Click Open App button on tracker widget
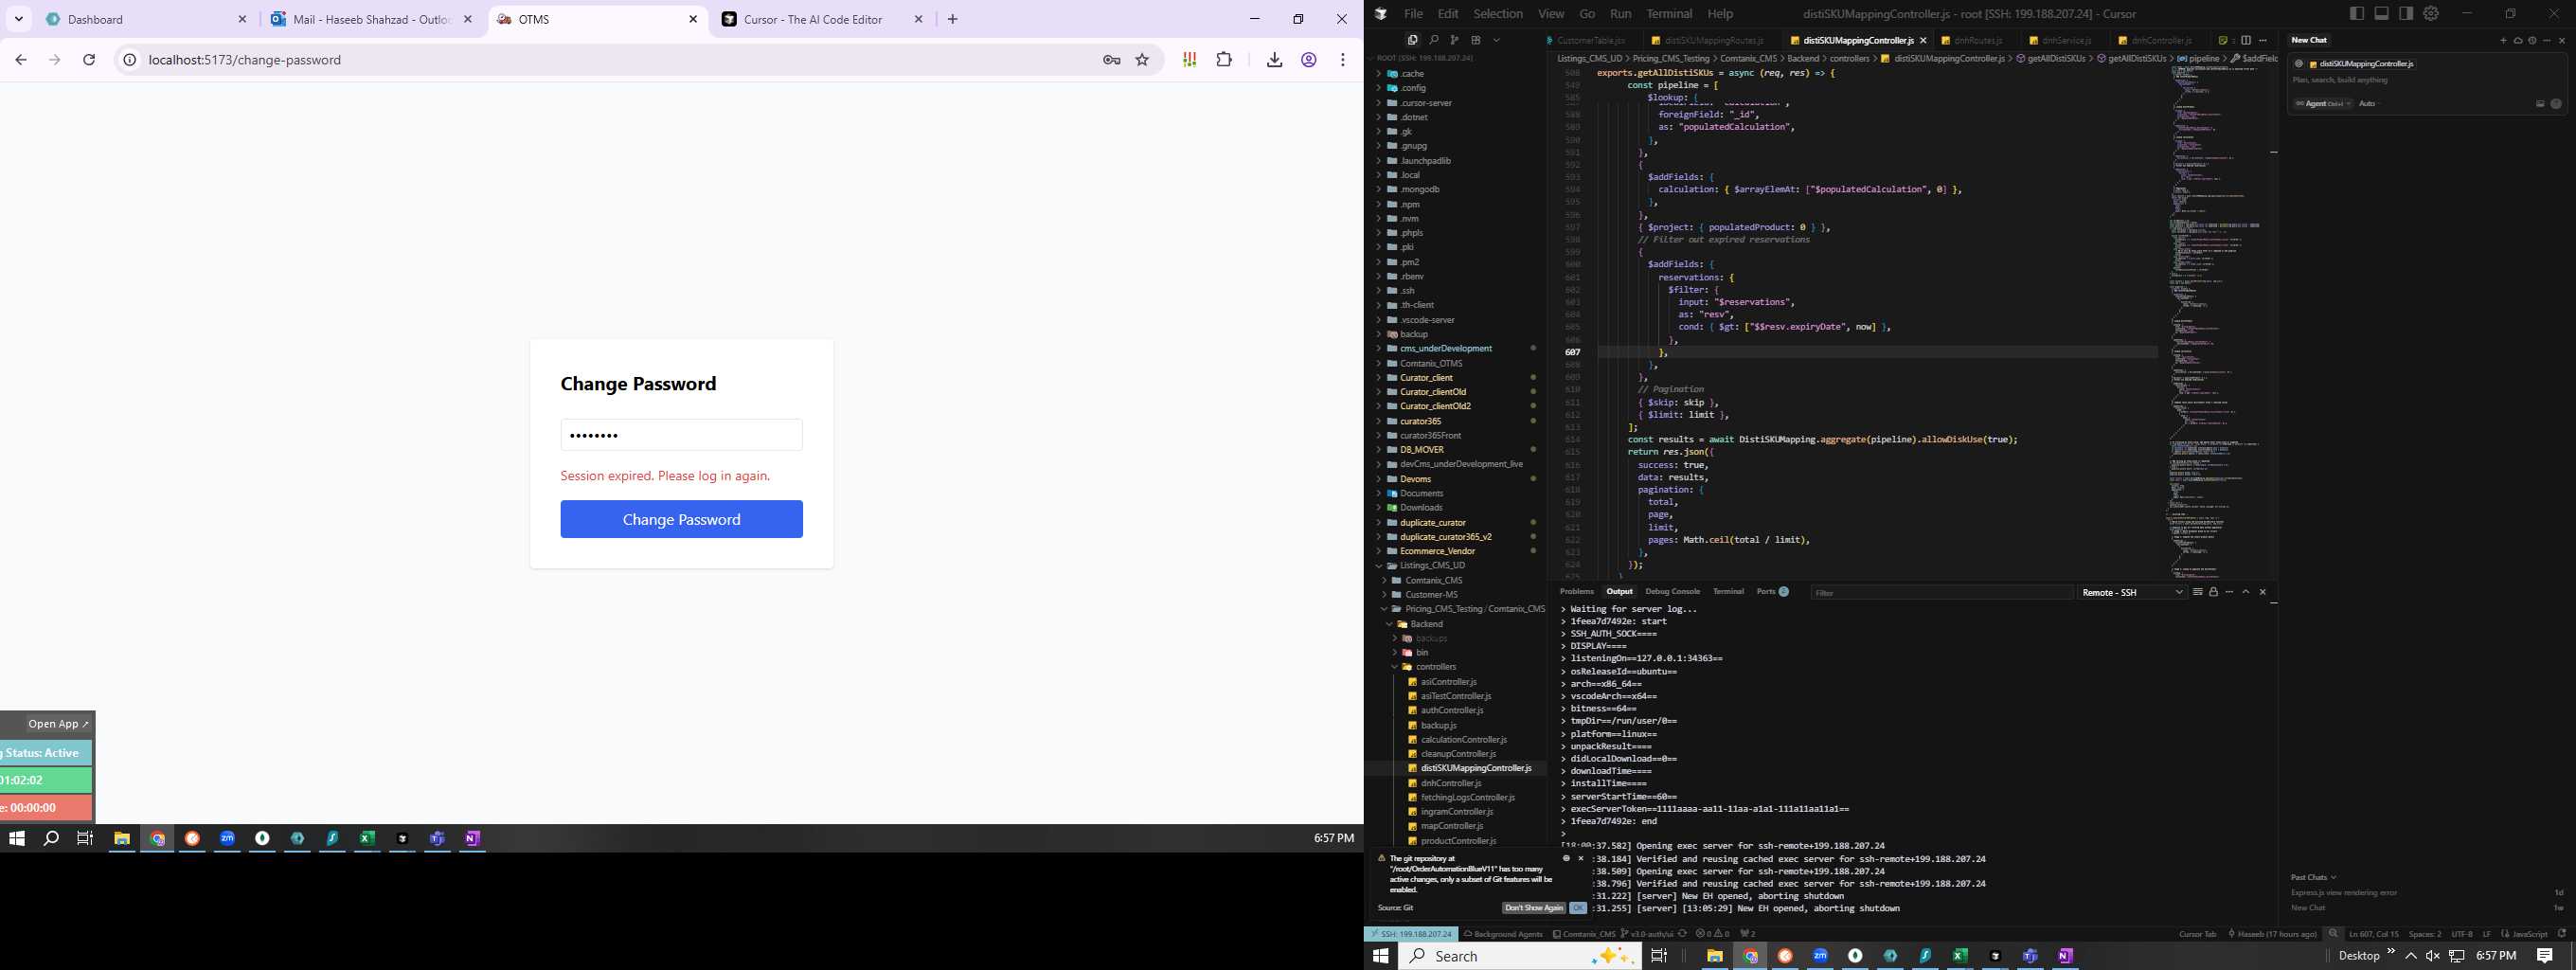This screenshot has height=970, width=2576. [58, 724]
